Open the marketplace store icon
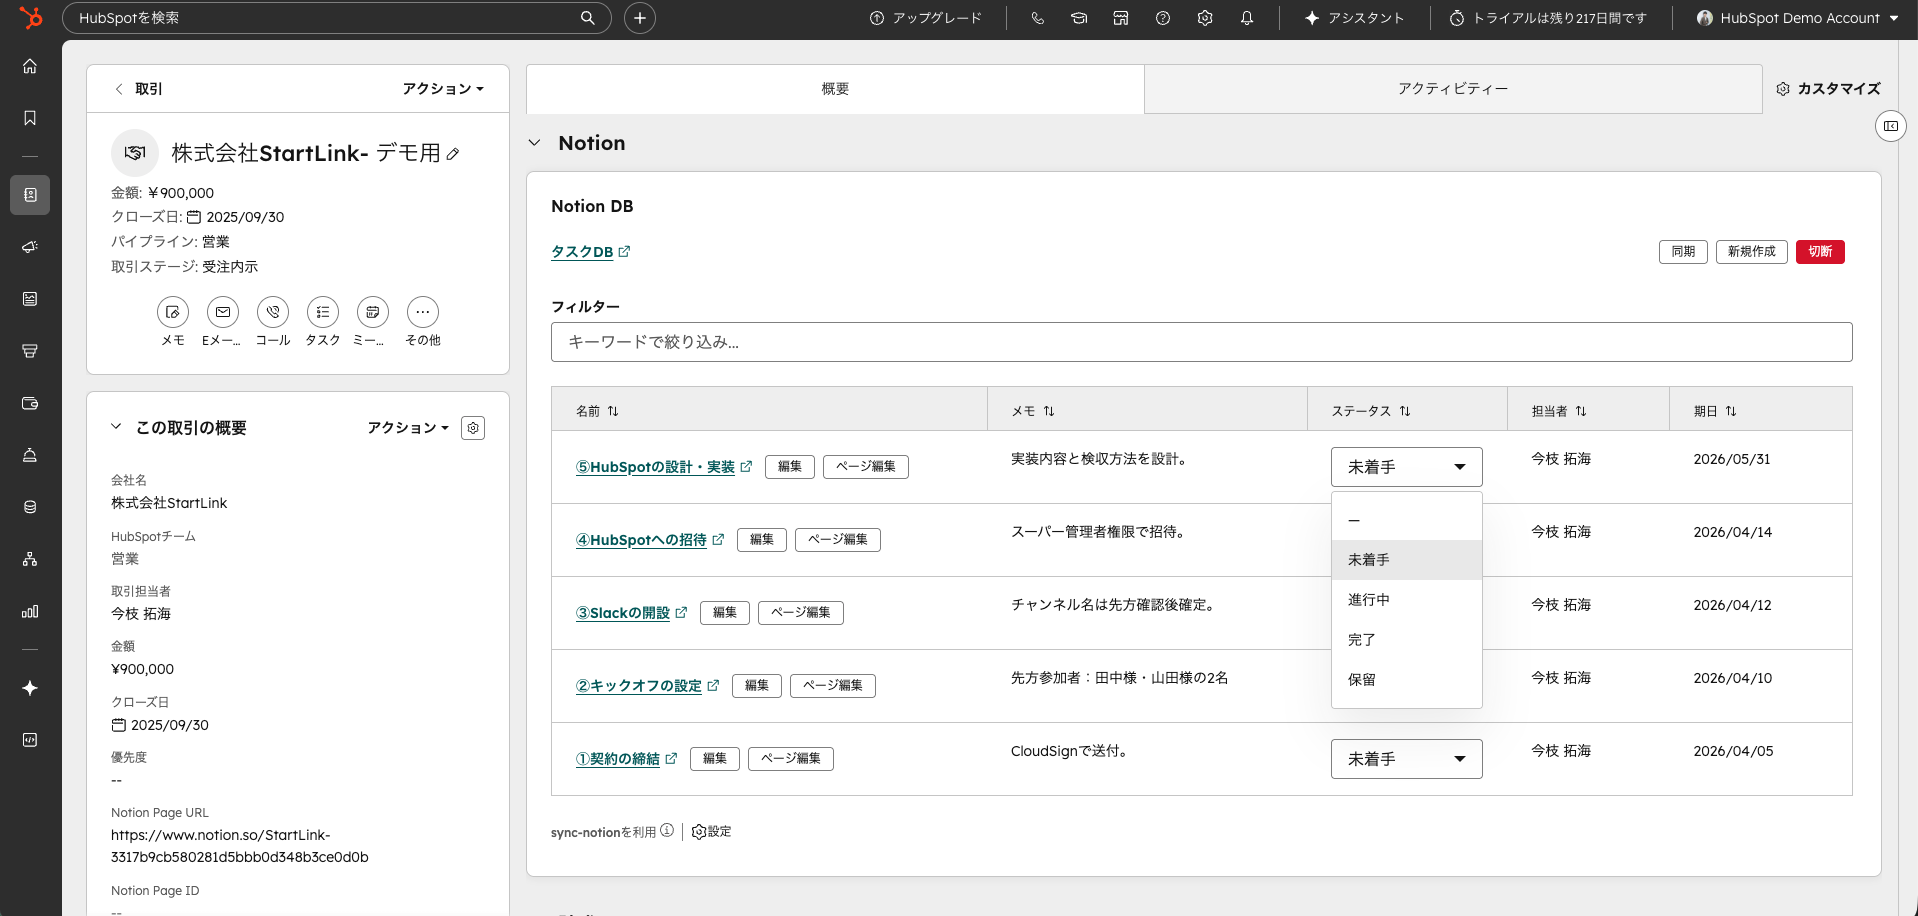Image resolution: width=1918 pixels, height=916 pixels. point(1121,18)
